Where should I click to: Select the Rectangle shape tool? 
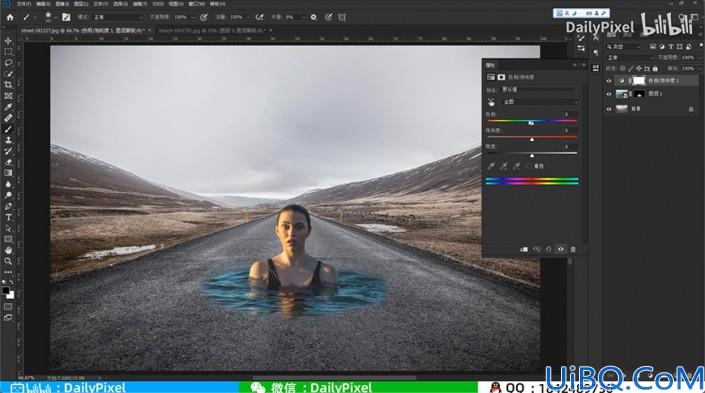click(x=8, y=239)
